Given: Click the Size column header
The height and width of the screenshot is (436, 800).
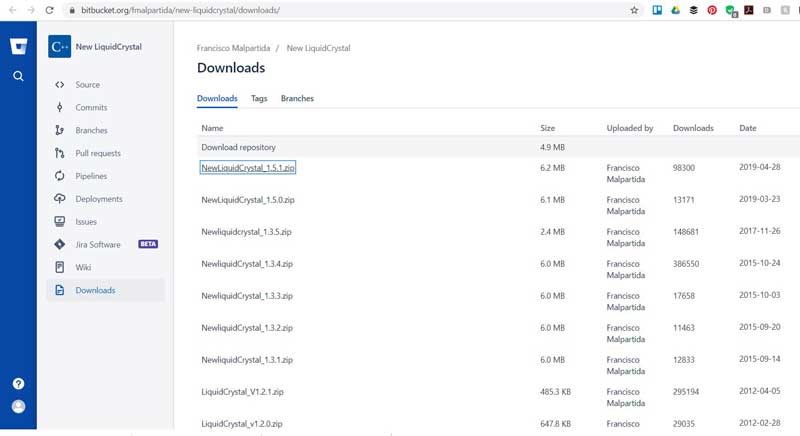Looking at the screenshot, I should coord(547,128).
